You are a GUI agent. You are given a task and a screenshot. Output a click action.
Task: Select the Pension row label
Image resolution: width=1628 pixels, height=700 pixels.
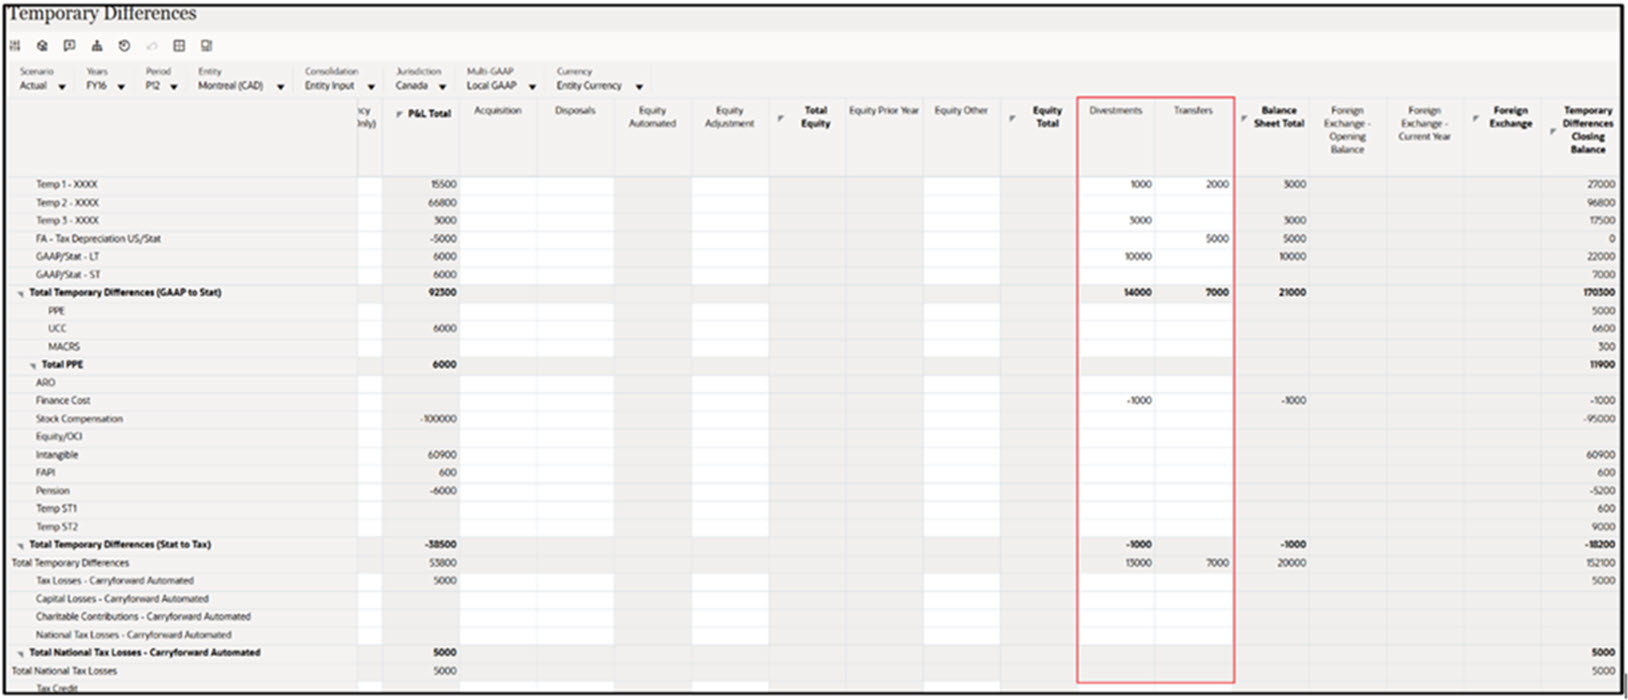click(x=53, y=491)
